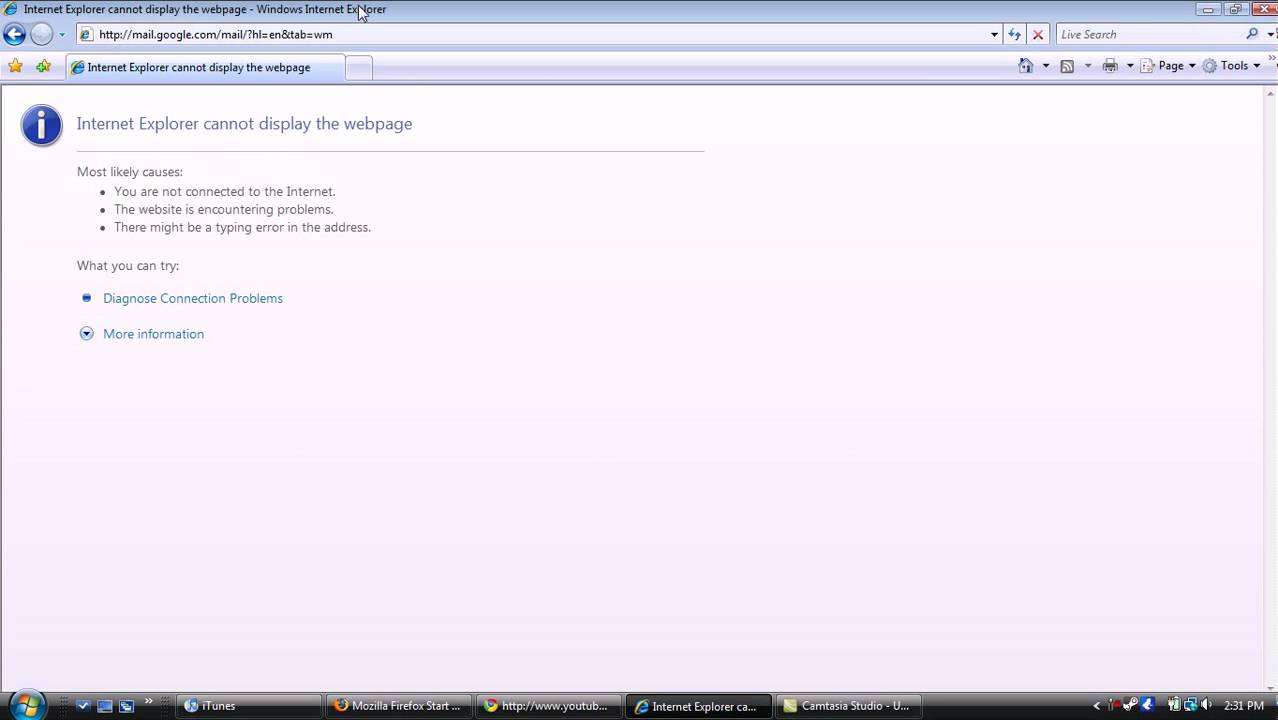Click the Back navigation arrow
Screen dimensions: 1278x720
(x=14, y=34)
